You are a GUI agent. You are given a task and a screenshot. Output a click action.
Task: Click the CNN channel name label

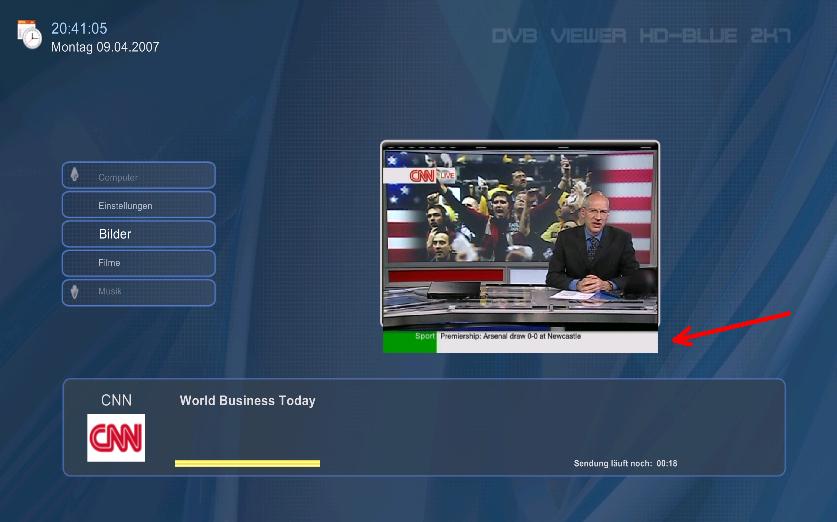pyautogui.click(x=116, y=400)
